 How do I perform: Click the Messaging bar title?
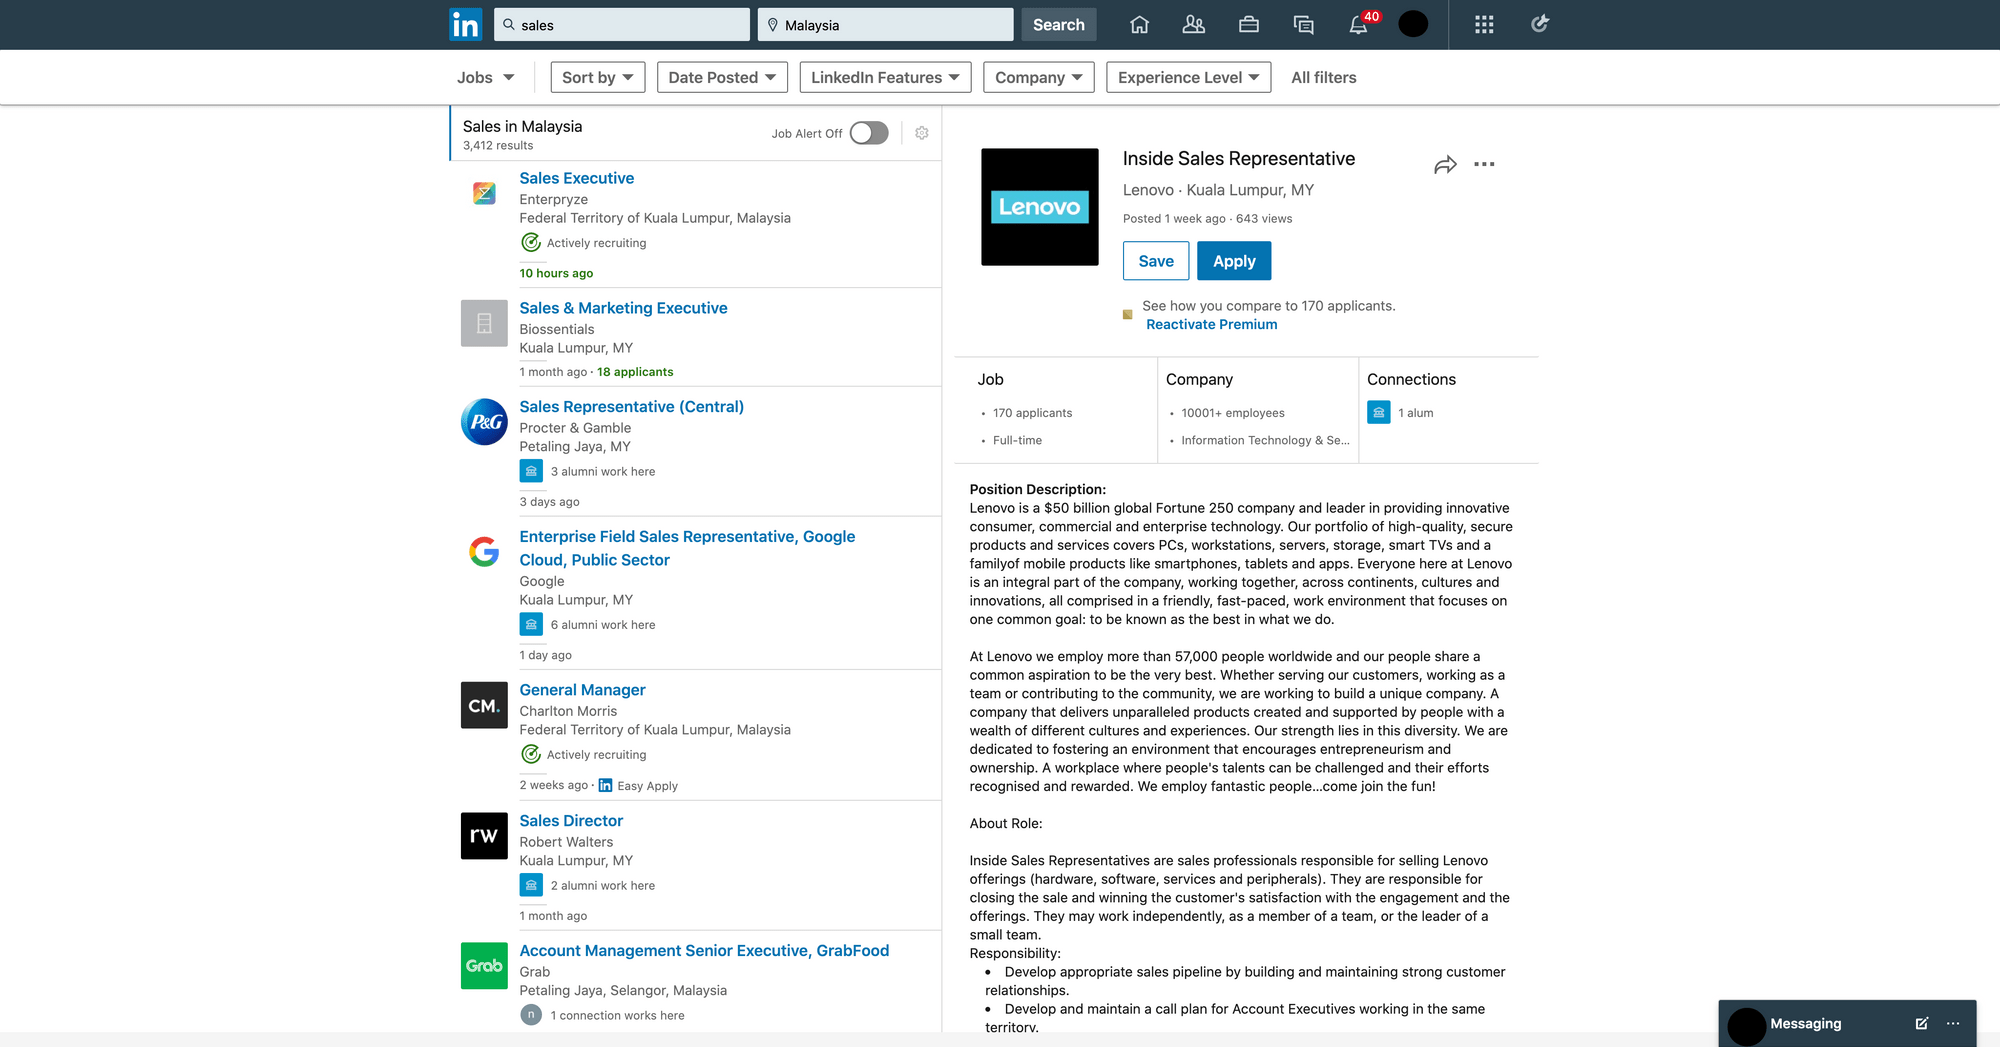click(1806, 1023)
